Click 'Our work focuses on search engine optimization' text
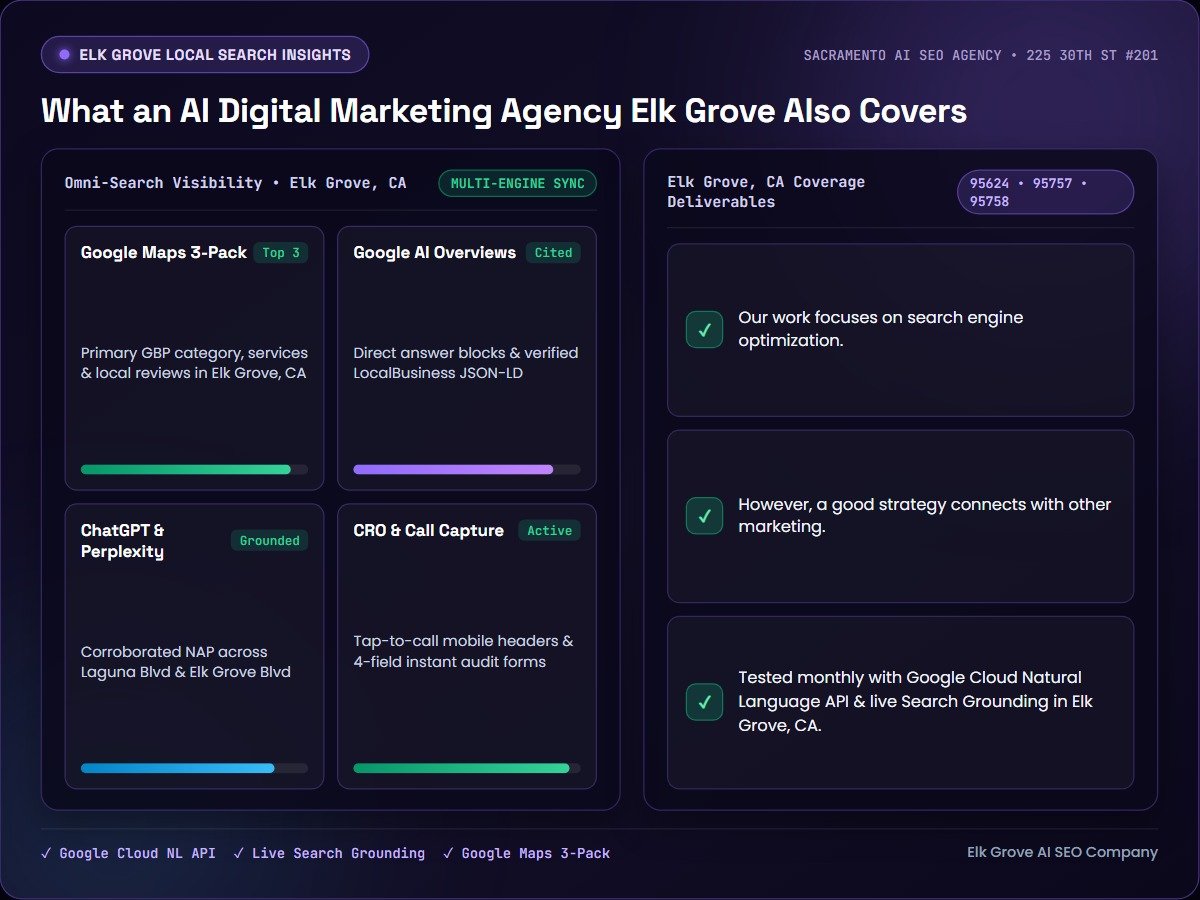The height and width of the screenshot is (900, 1200). tap(881, 329)
